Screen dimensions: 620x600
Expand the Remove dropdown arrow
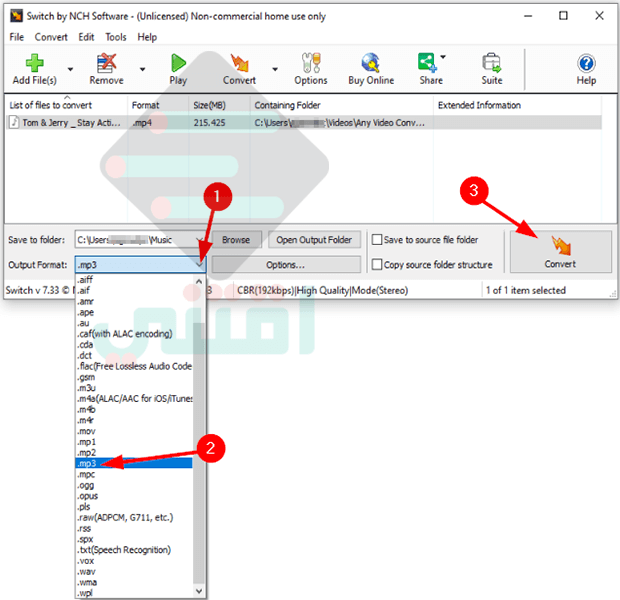tap(142, 69)
